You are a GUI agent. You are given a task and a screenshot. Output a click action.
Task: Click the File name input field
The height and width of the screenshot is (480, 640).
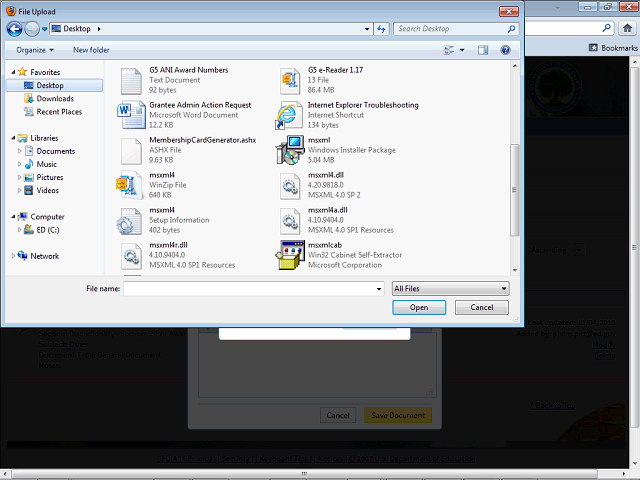249,289
